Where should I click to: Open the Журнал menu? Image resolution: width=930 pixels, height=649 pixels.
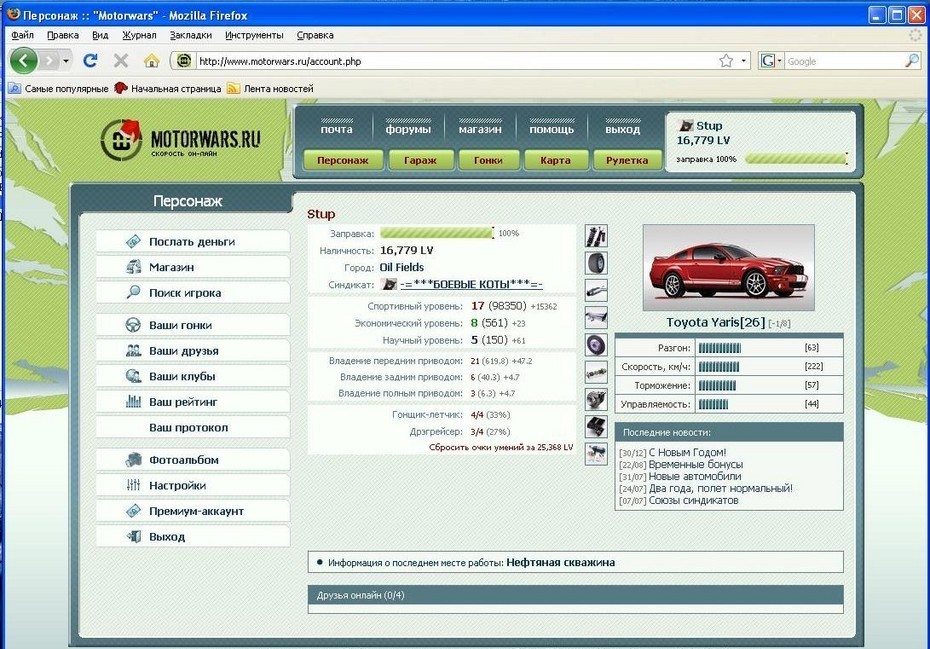139,35
